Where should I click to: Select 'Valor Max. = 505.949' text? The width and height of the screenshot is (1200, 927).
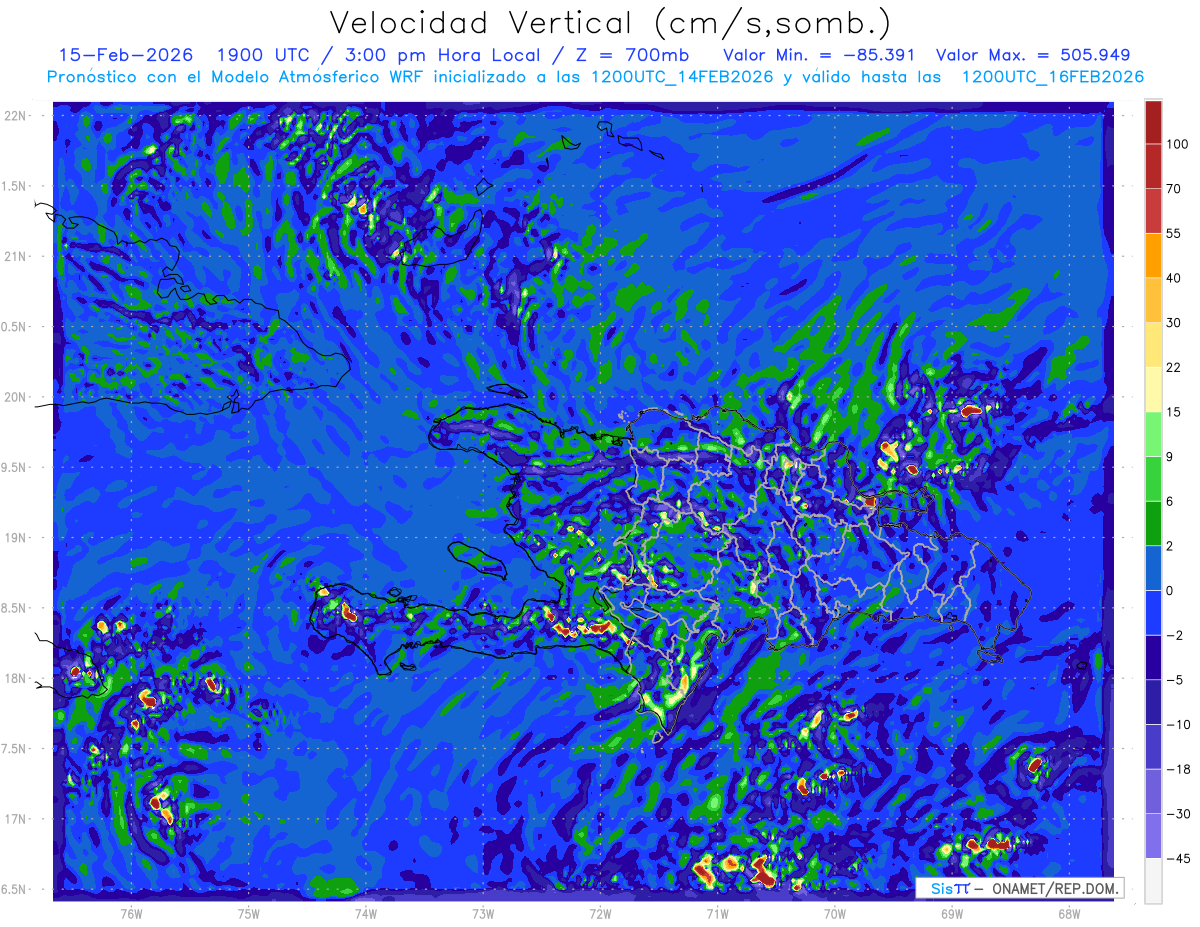[1034, 54]
